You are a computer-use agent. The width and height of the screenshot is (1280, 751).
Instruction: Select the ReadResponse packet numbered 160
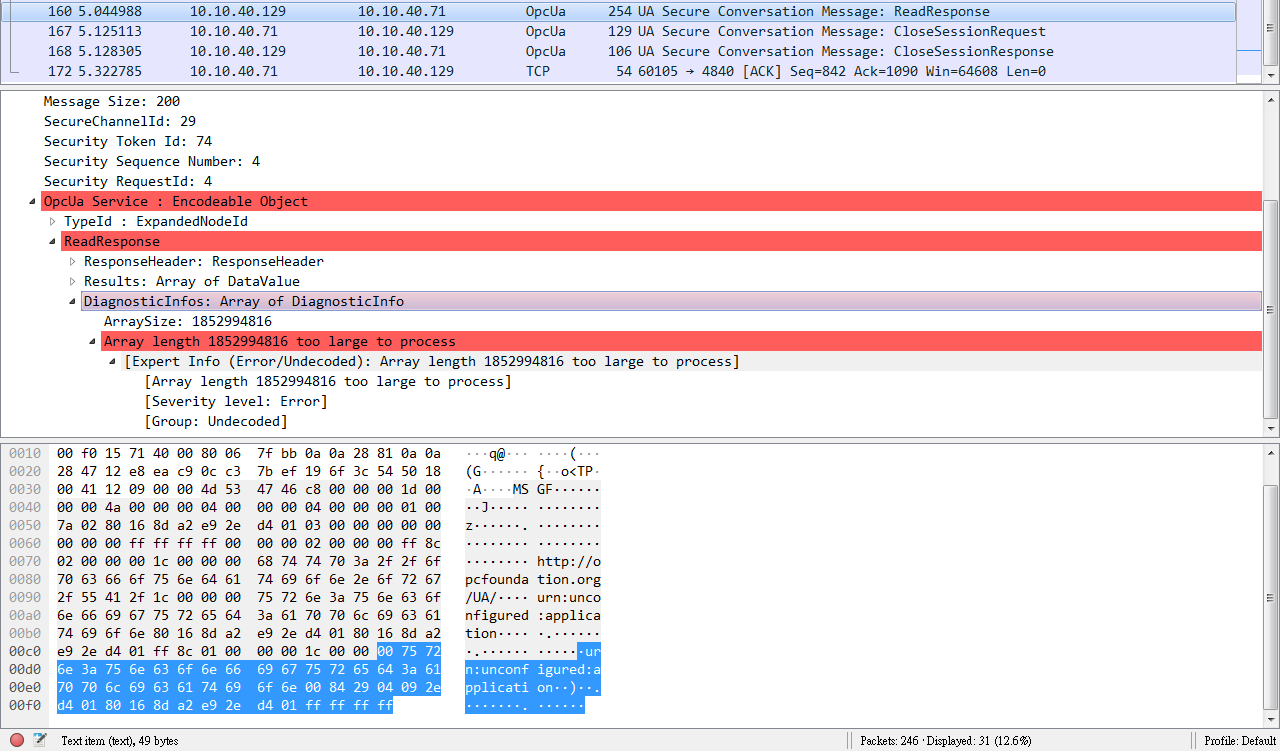point(400,11)
